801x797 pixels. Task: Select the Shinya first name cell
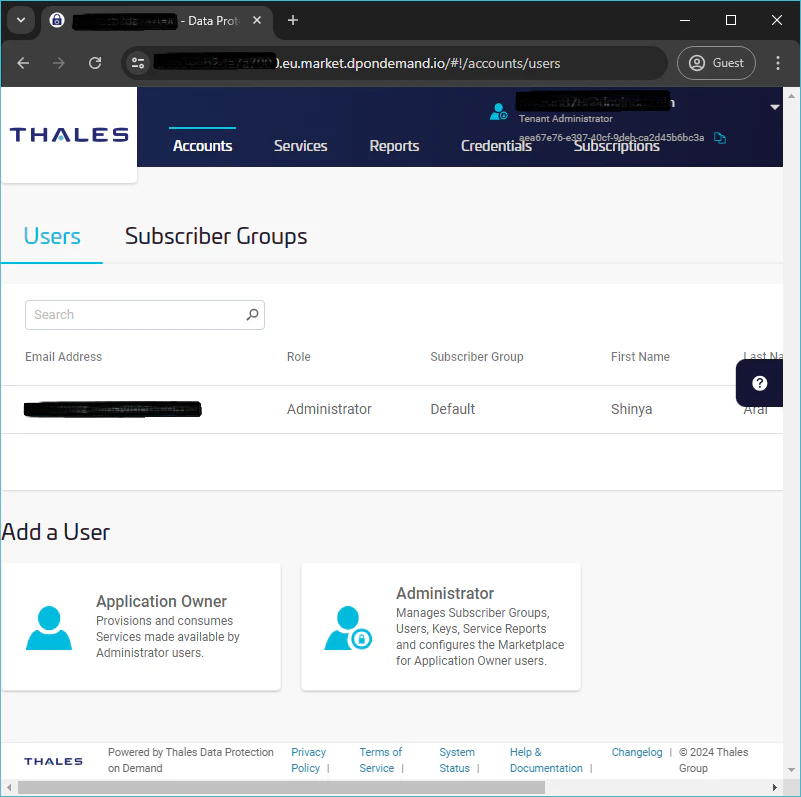(631, 409)
